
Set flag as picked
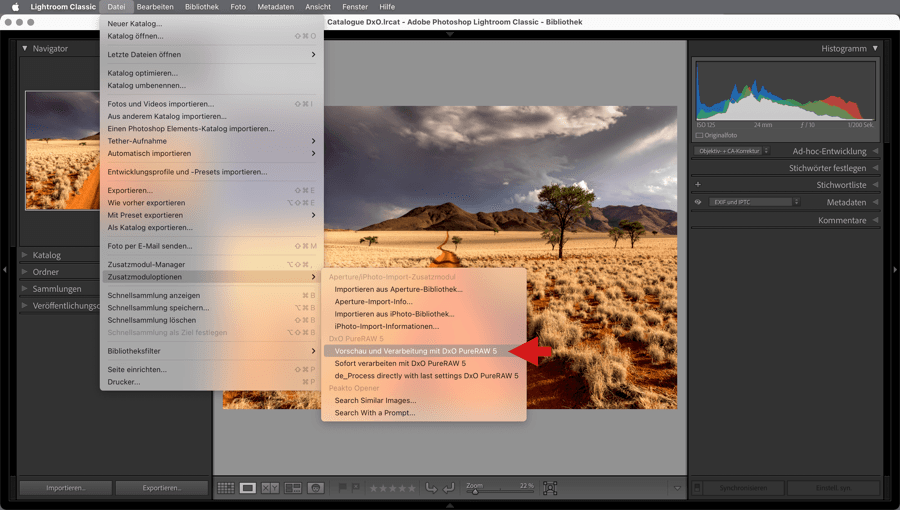pyautogui.click(x=343, y=488)
